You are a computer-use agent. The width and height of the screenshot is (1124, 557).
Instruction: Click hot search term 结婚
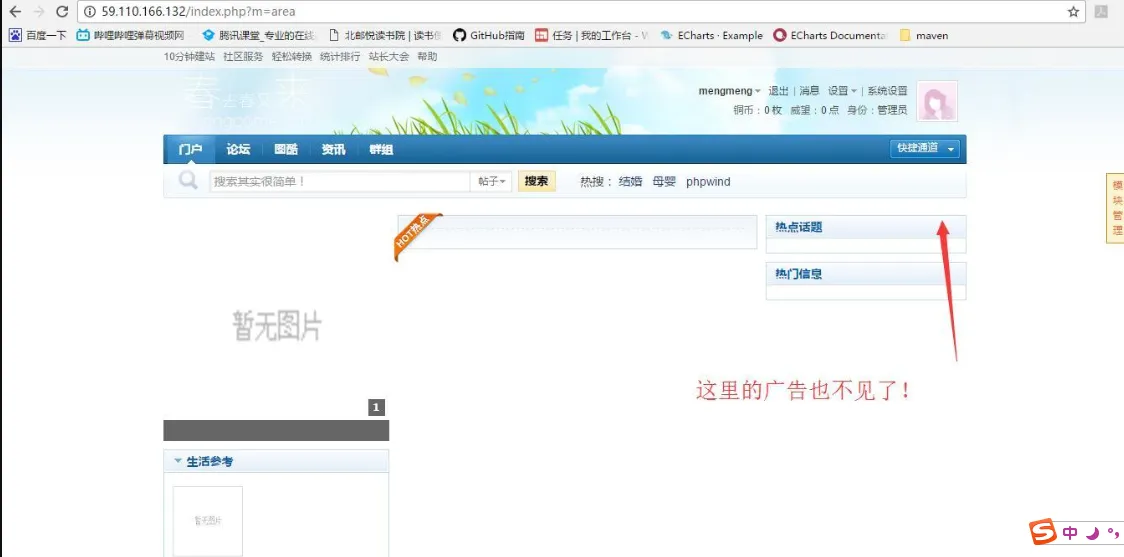tap(630, 181)
